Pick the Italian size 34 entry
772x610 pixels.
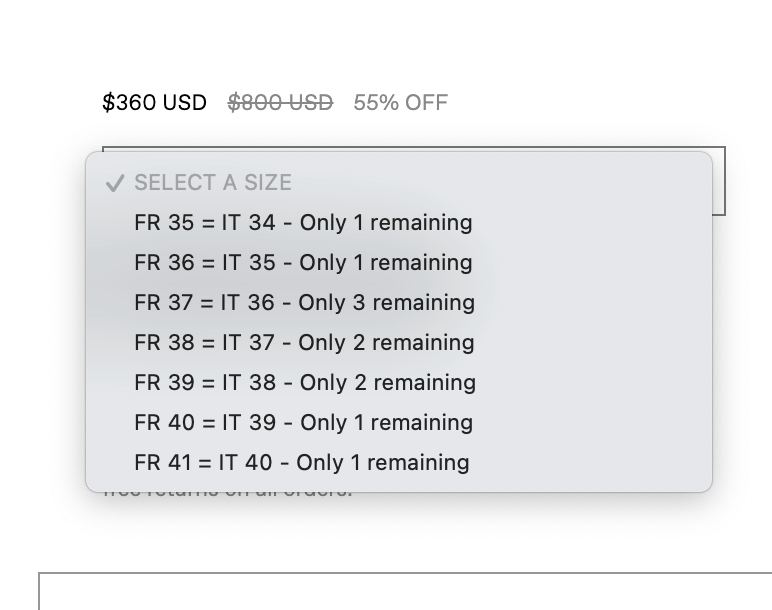[x=303, y=222]
